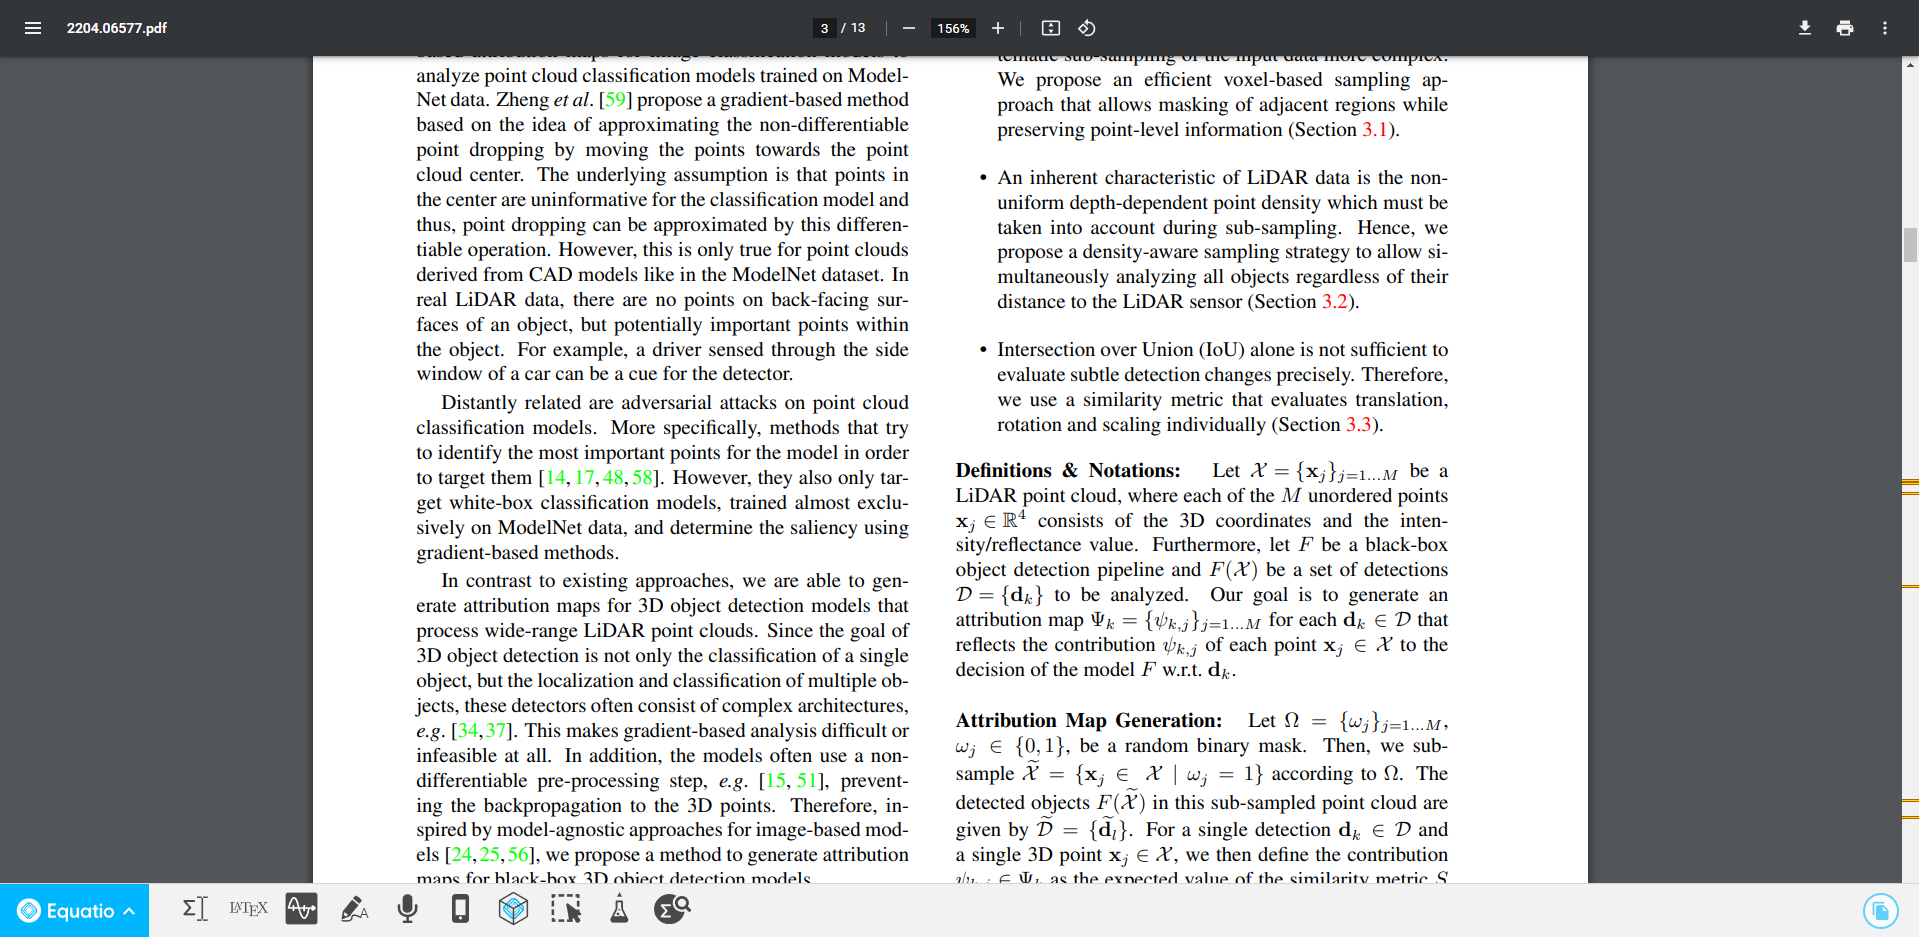Click total page count '13'
Image resolution: width=1919 pixels, height=937 pixels.
pos(859,28)
